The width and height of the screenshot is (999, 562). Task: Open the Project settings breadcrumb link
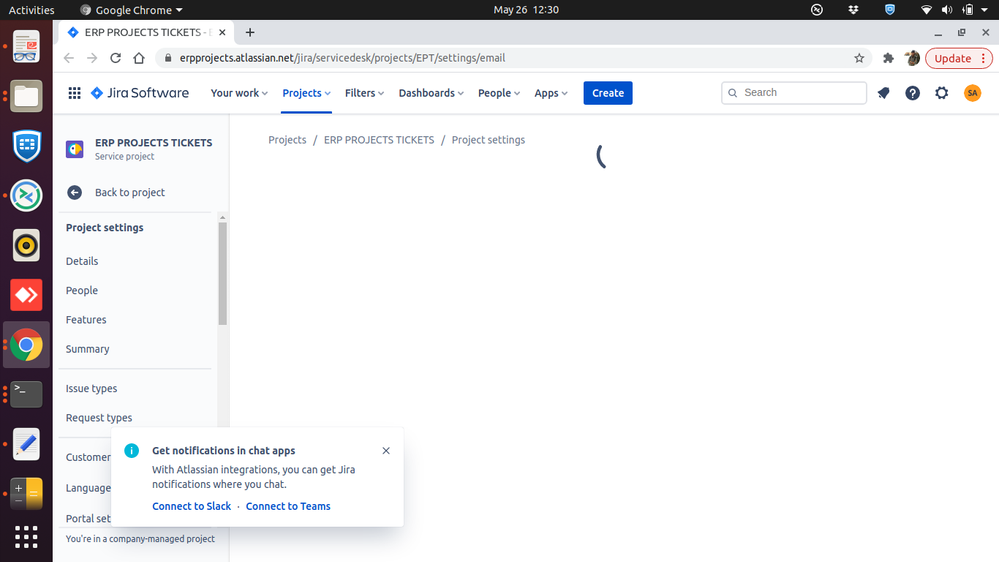489,140
